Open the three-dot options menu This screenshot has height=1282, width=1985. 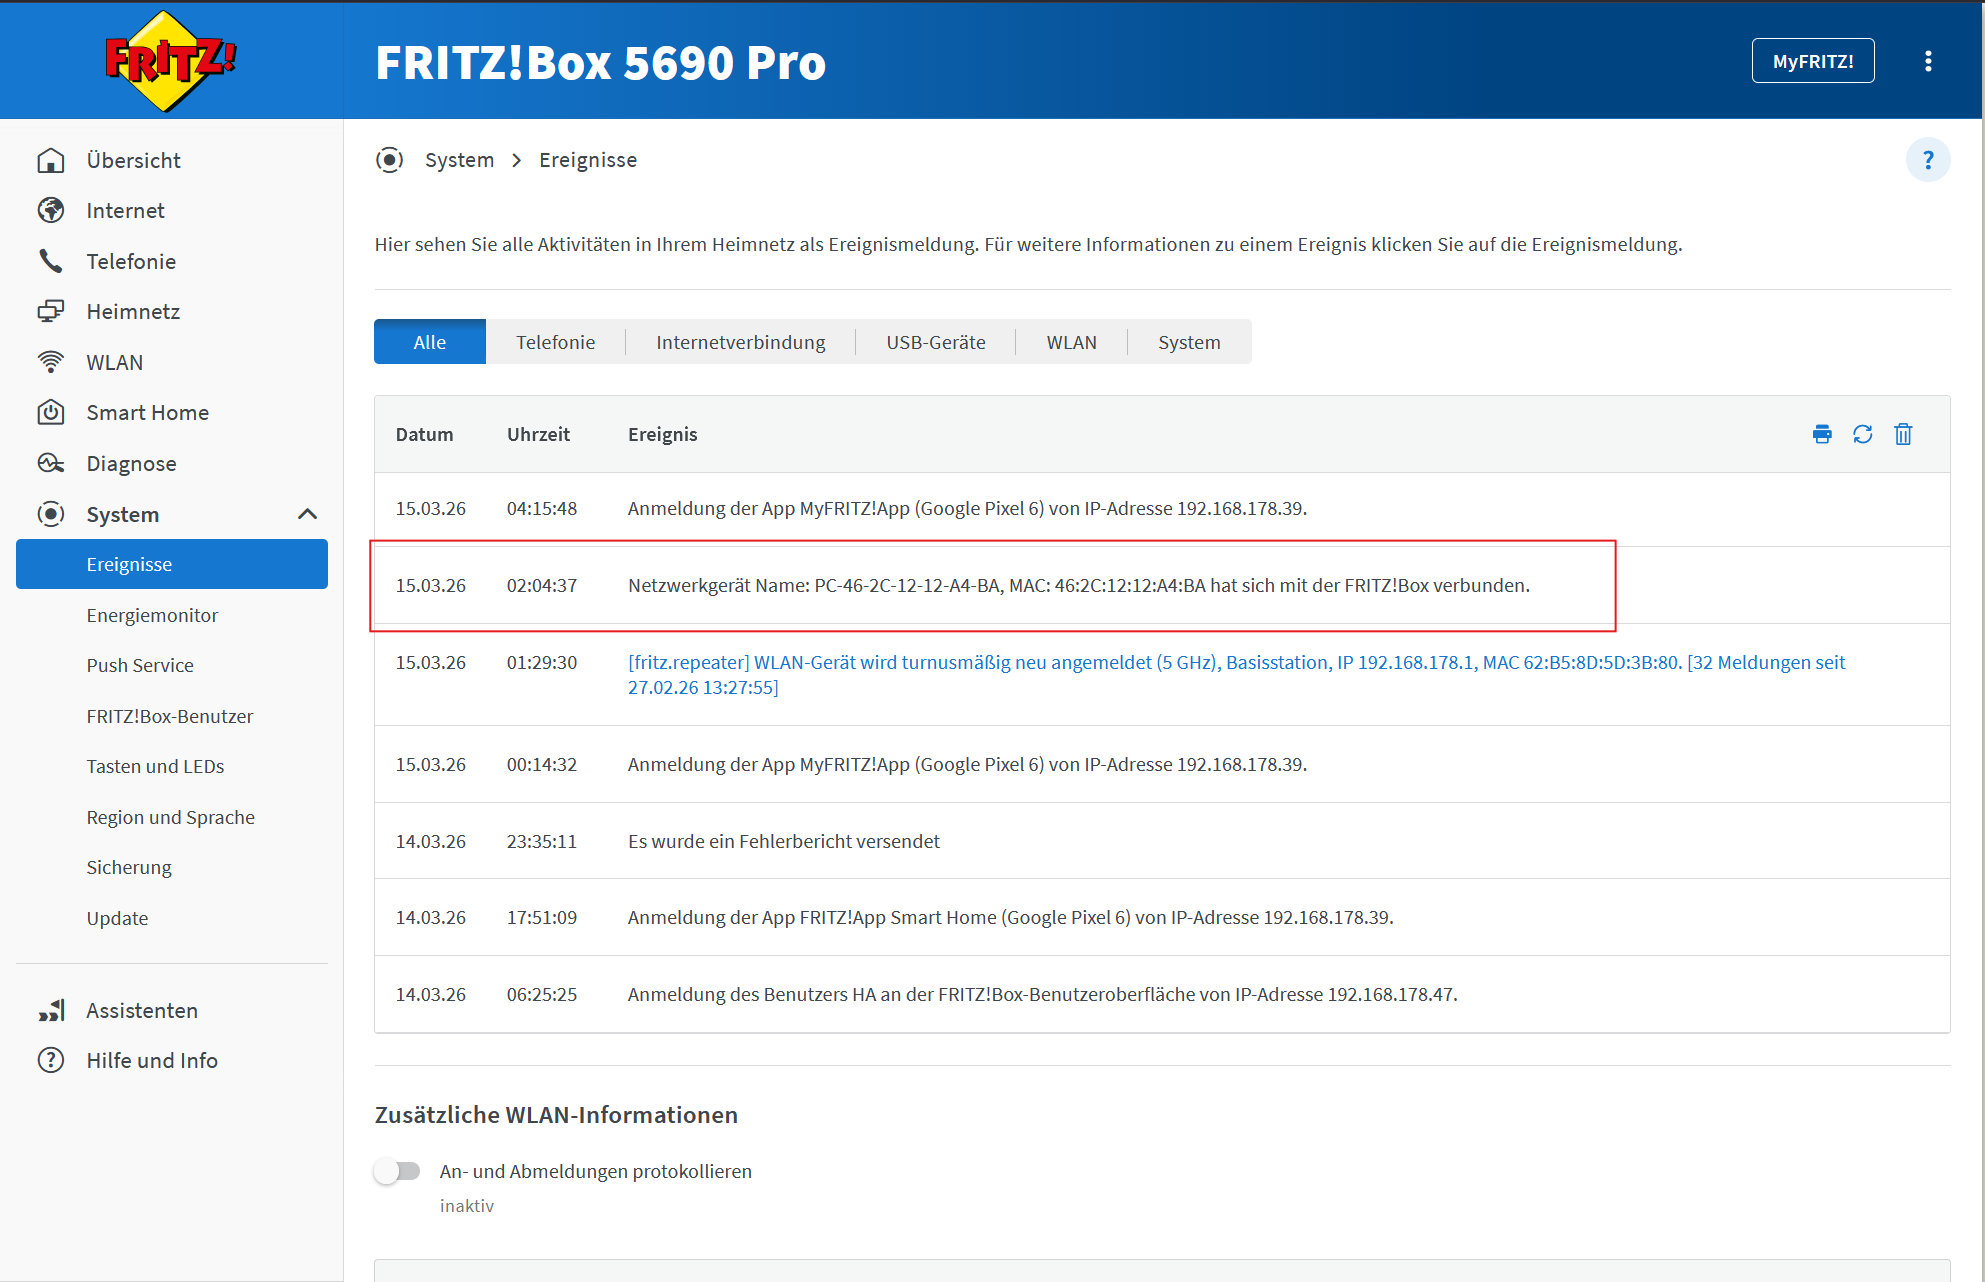pos(1928,61)
